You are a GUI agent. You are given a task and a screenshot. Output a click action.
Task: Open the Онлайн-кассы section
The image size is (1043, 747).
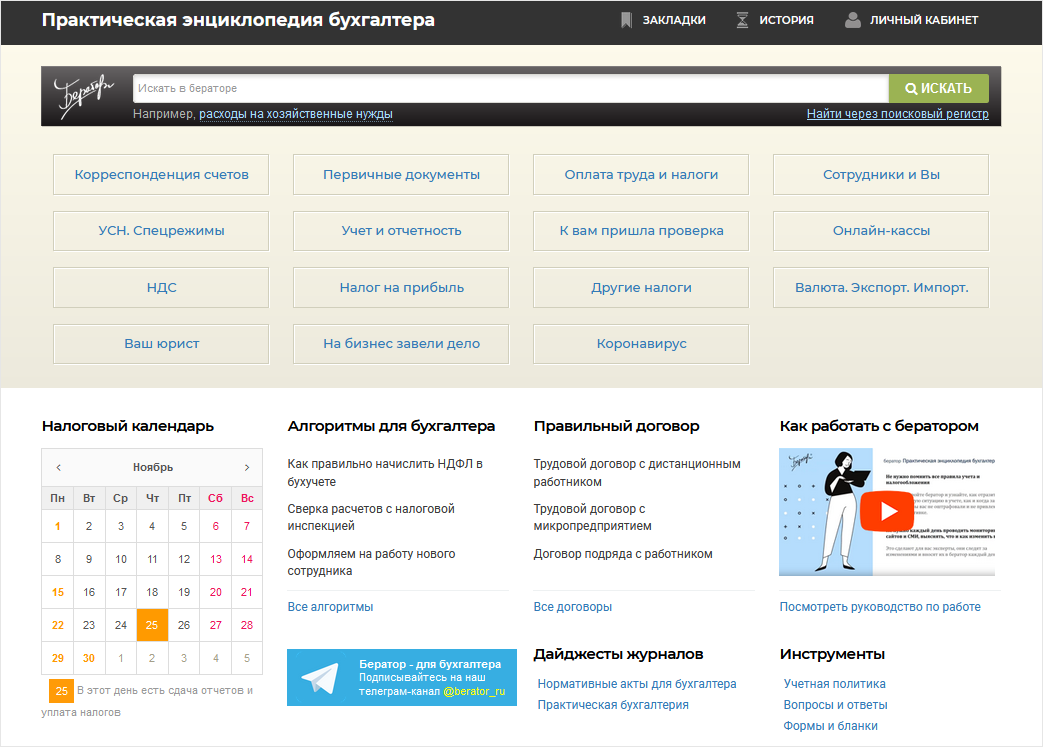[881, 231]
